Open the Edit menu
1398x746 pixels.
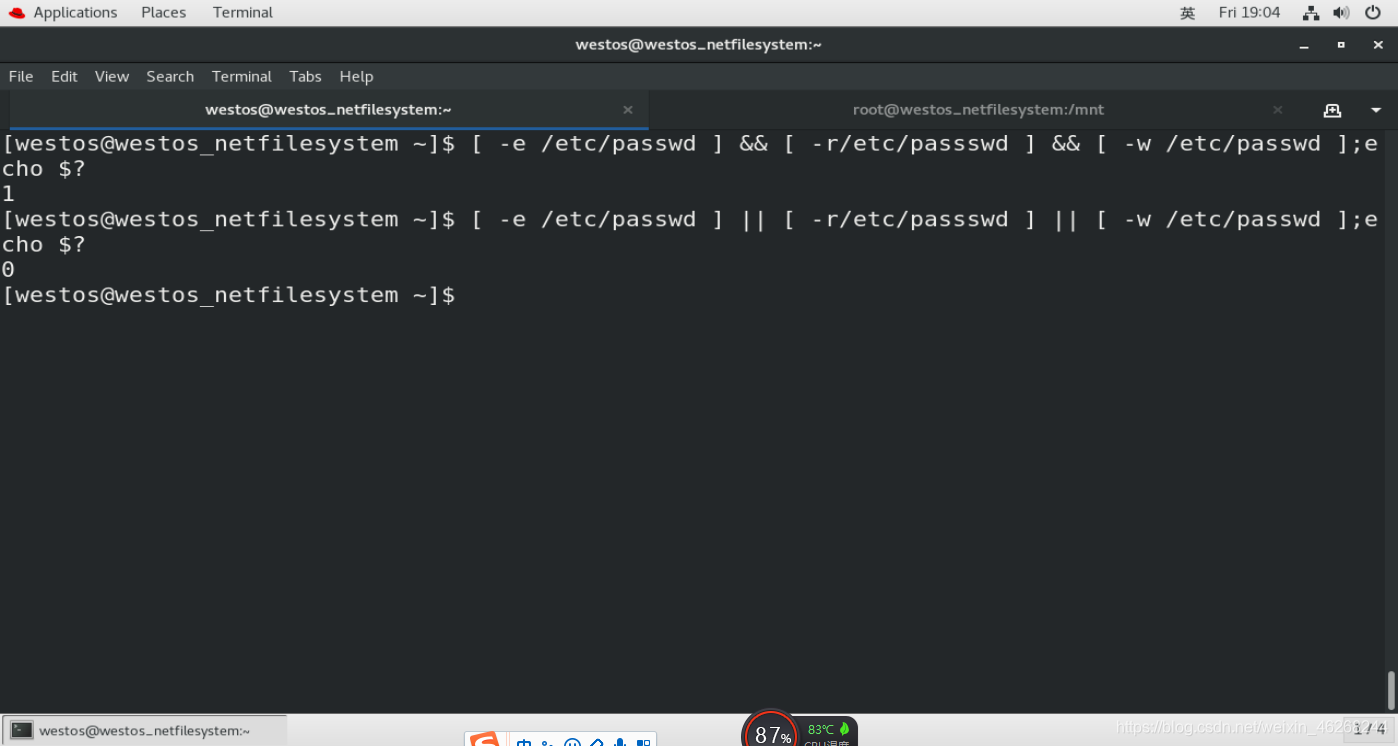tap(64, 76)
